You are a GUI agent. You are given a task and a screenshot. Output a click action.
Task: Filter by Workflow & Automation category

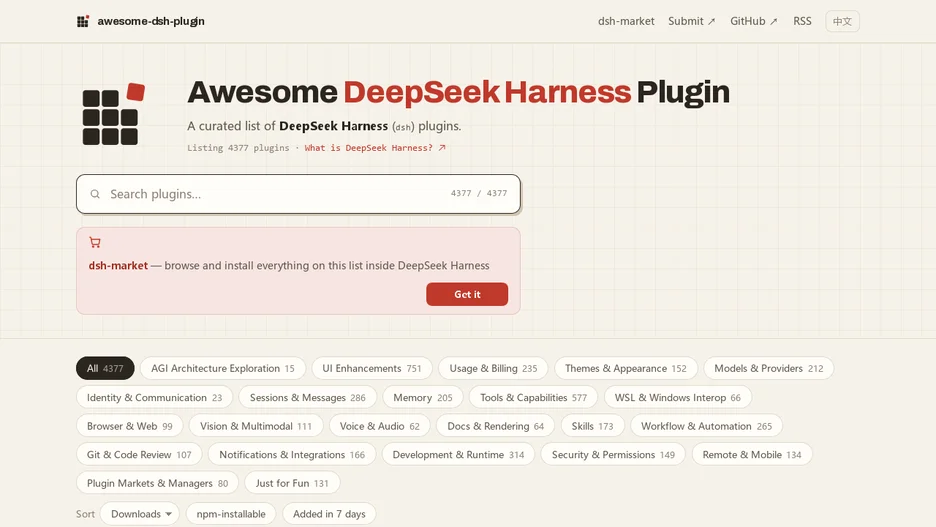(x=706, y=426)
